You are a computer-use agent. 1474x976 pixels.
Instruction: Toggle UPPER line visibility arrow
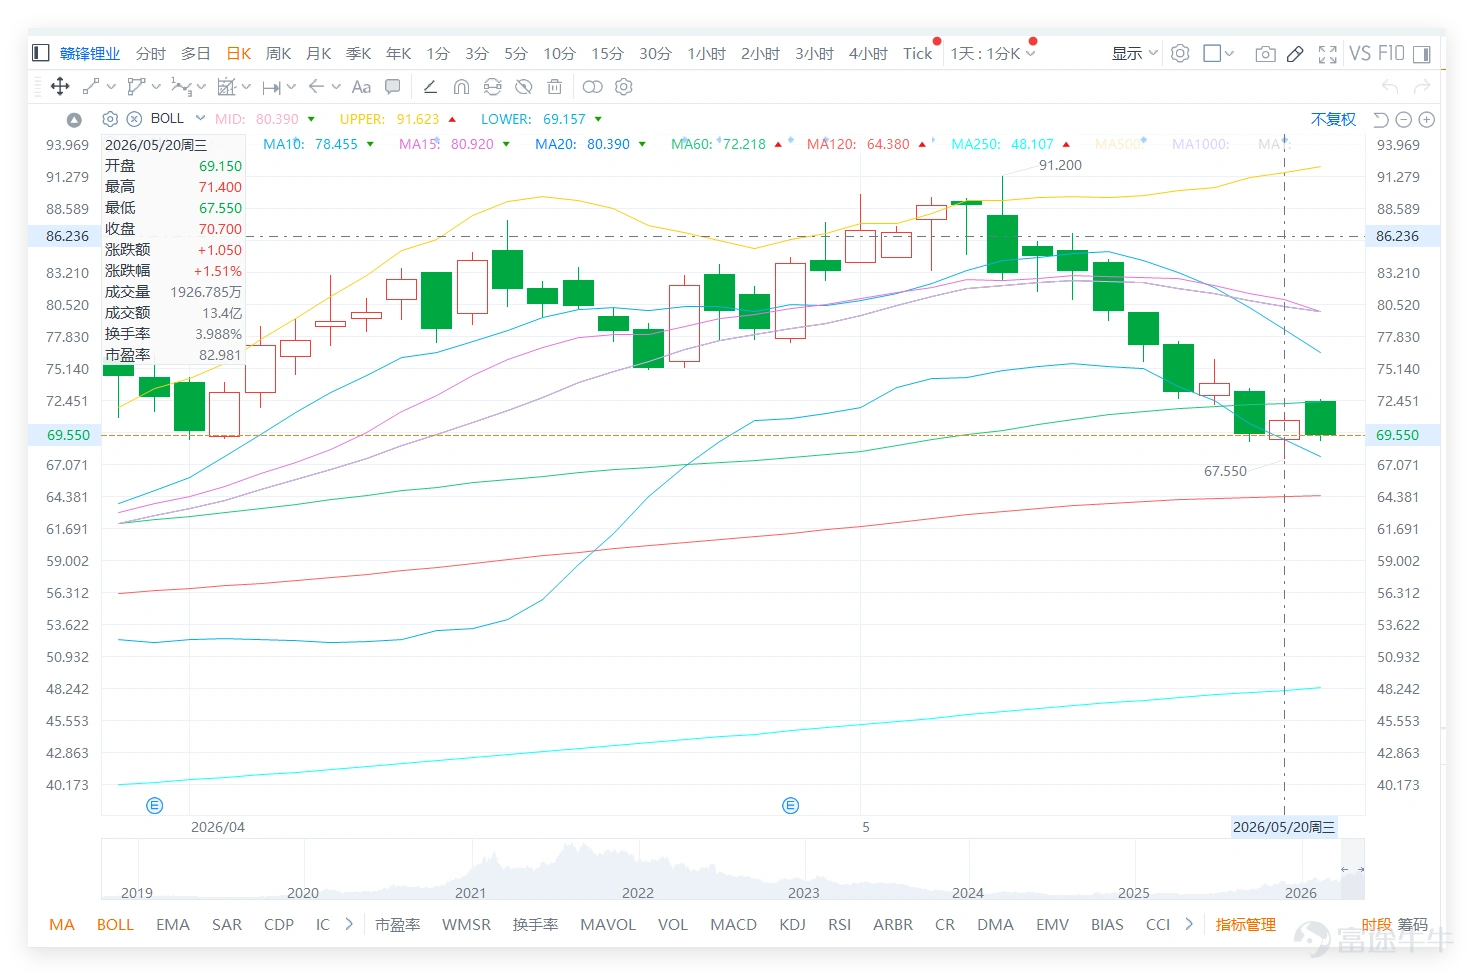point(452,119)
